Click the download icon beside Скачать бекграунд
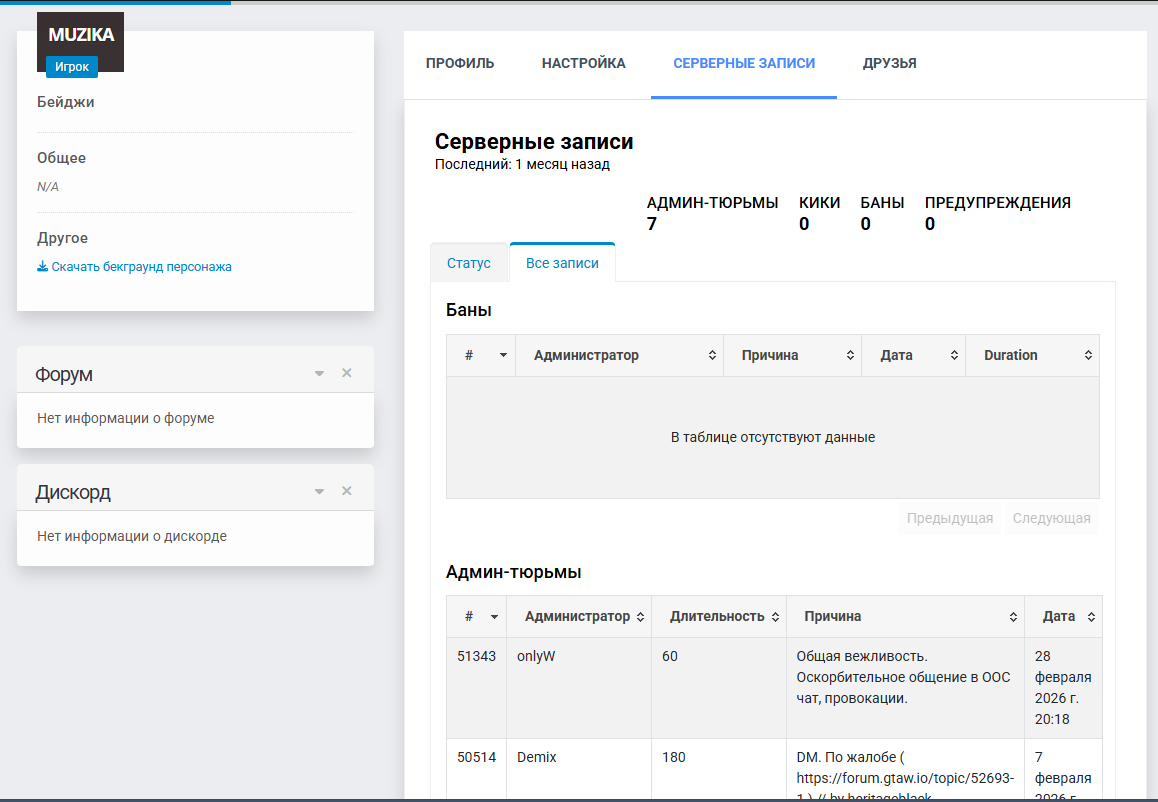Screen dimensions: 1158x802 tap(42, 267)
